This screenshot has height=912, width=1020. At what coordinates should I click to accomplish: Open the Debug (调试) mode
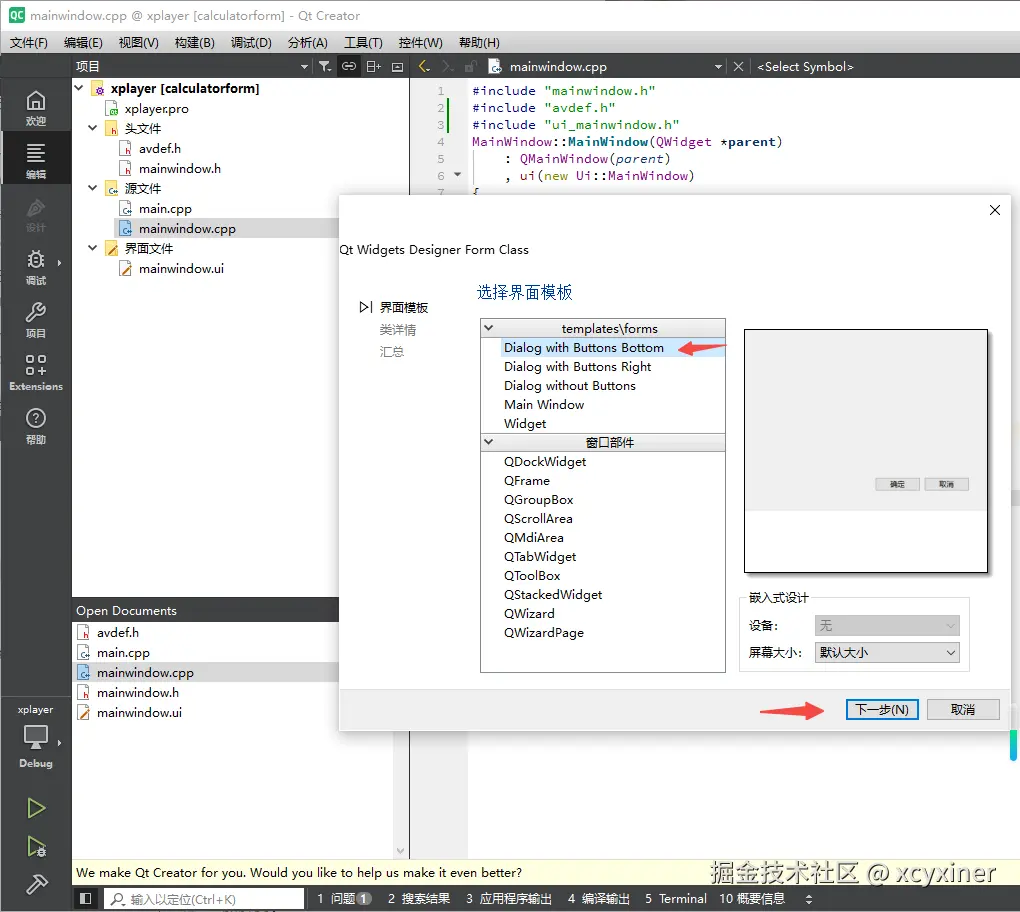click(x=36, y=267)
